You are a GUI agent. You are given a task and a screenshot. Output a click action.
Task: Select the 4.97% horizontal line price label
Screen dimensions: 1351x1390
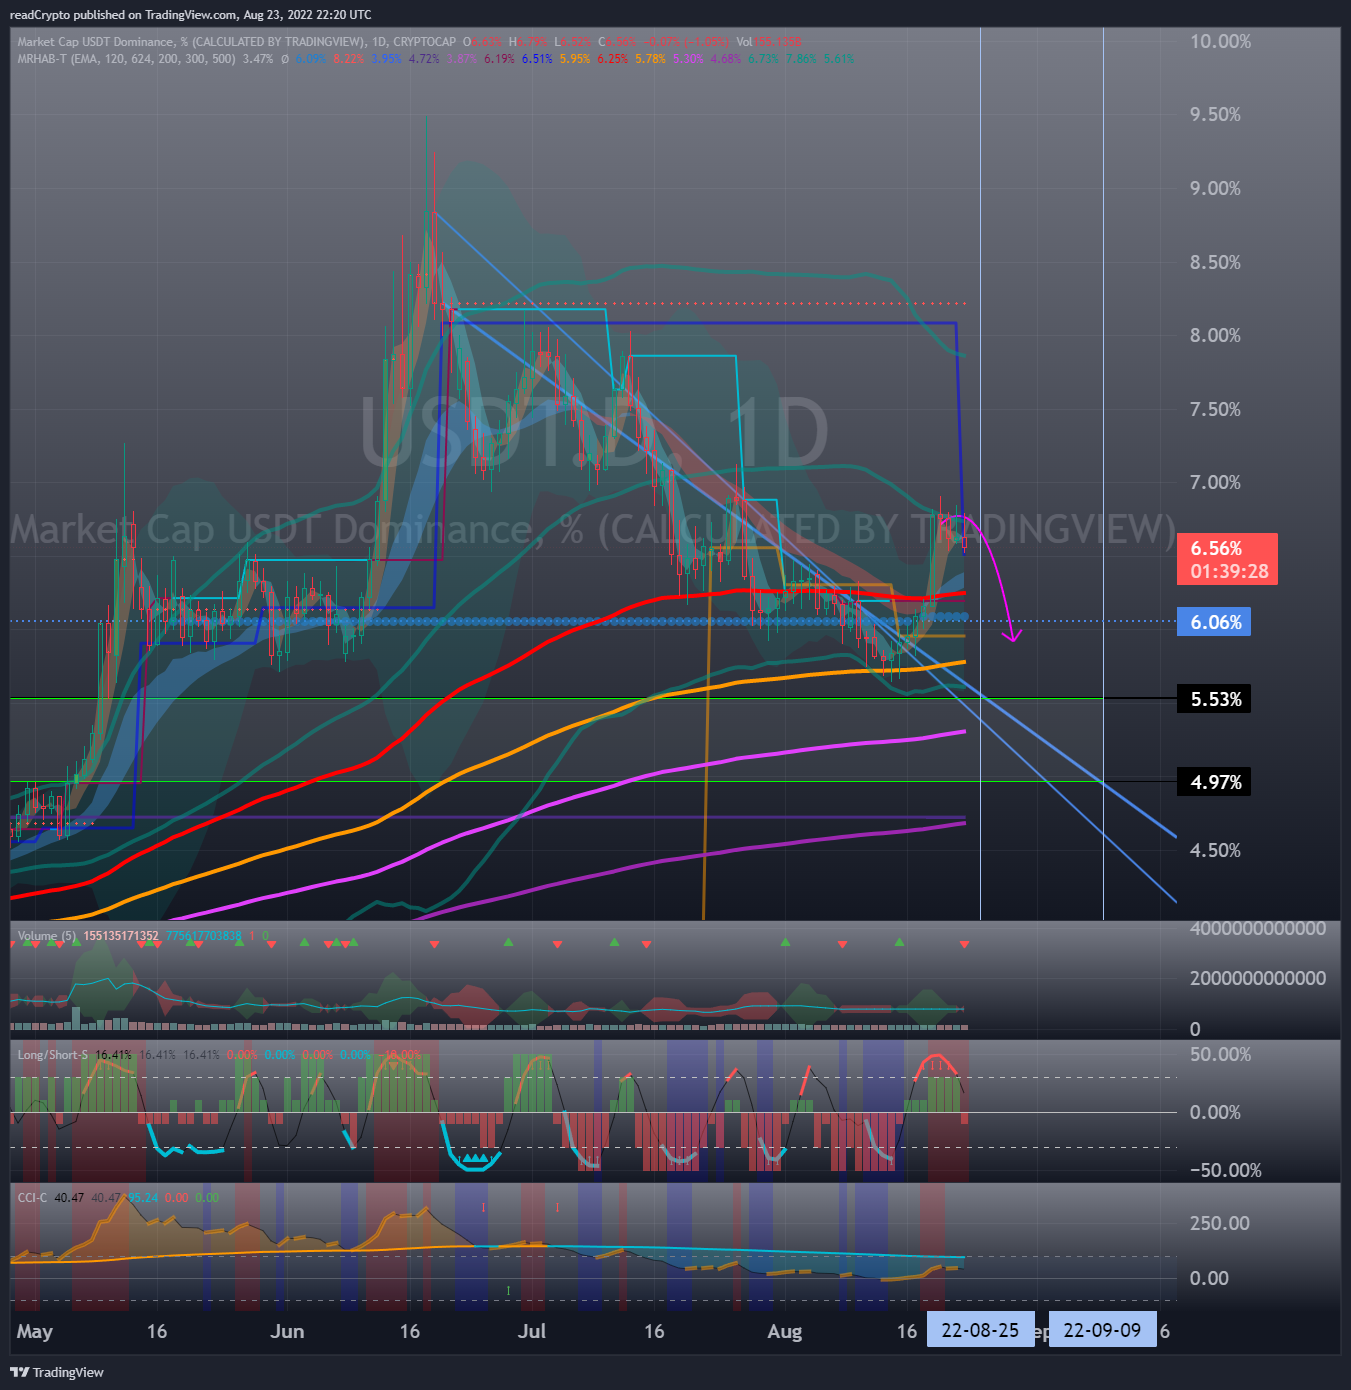pos(1215,782)
